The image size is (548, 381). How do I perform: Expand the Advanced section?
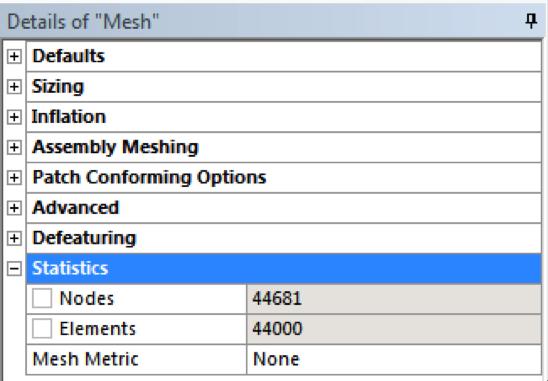click(x=14, y=208)
